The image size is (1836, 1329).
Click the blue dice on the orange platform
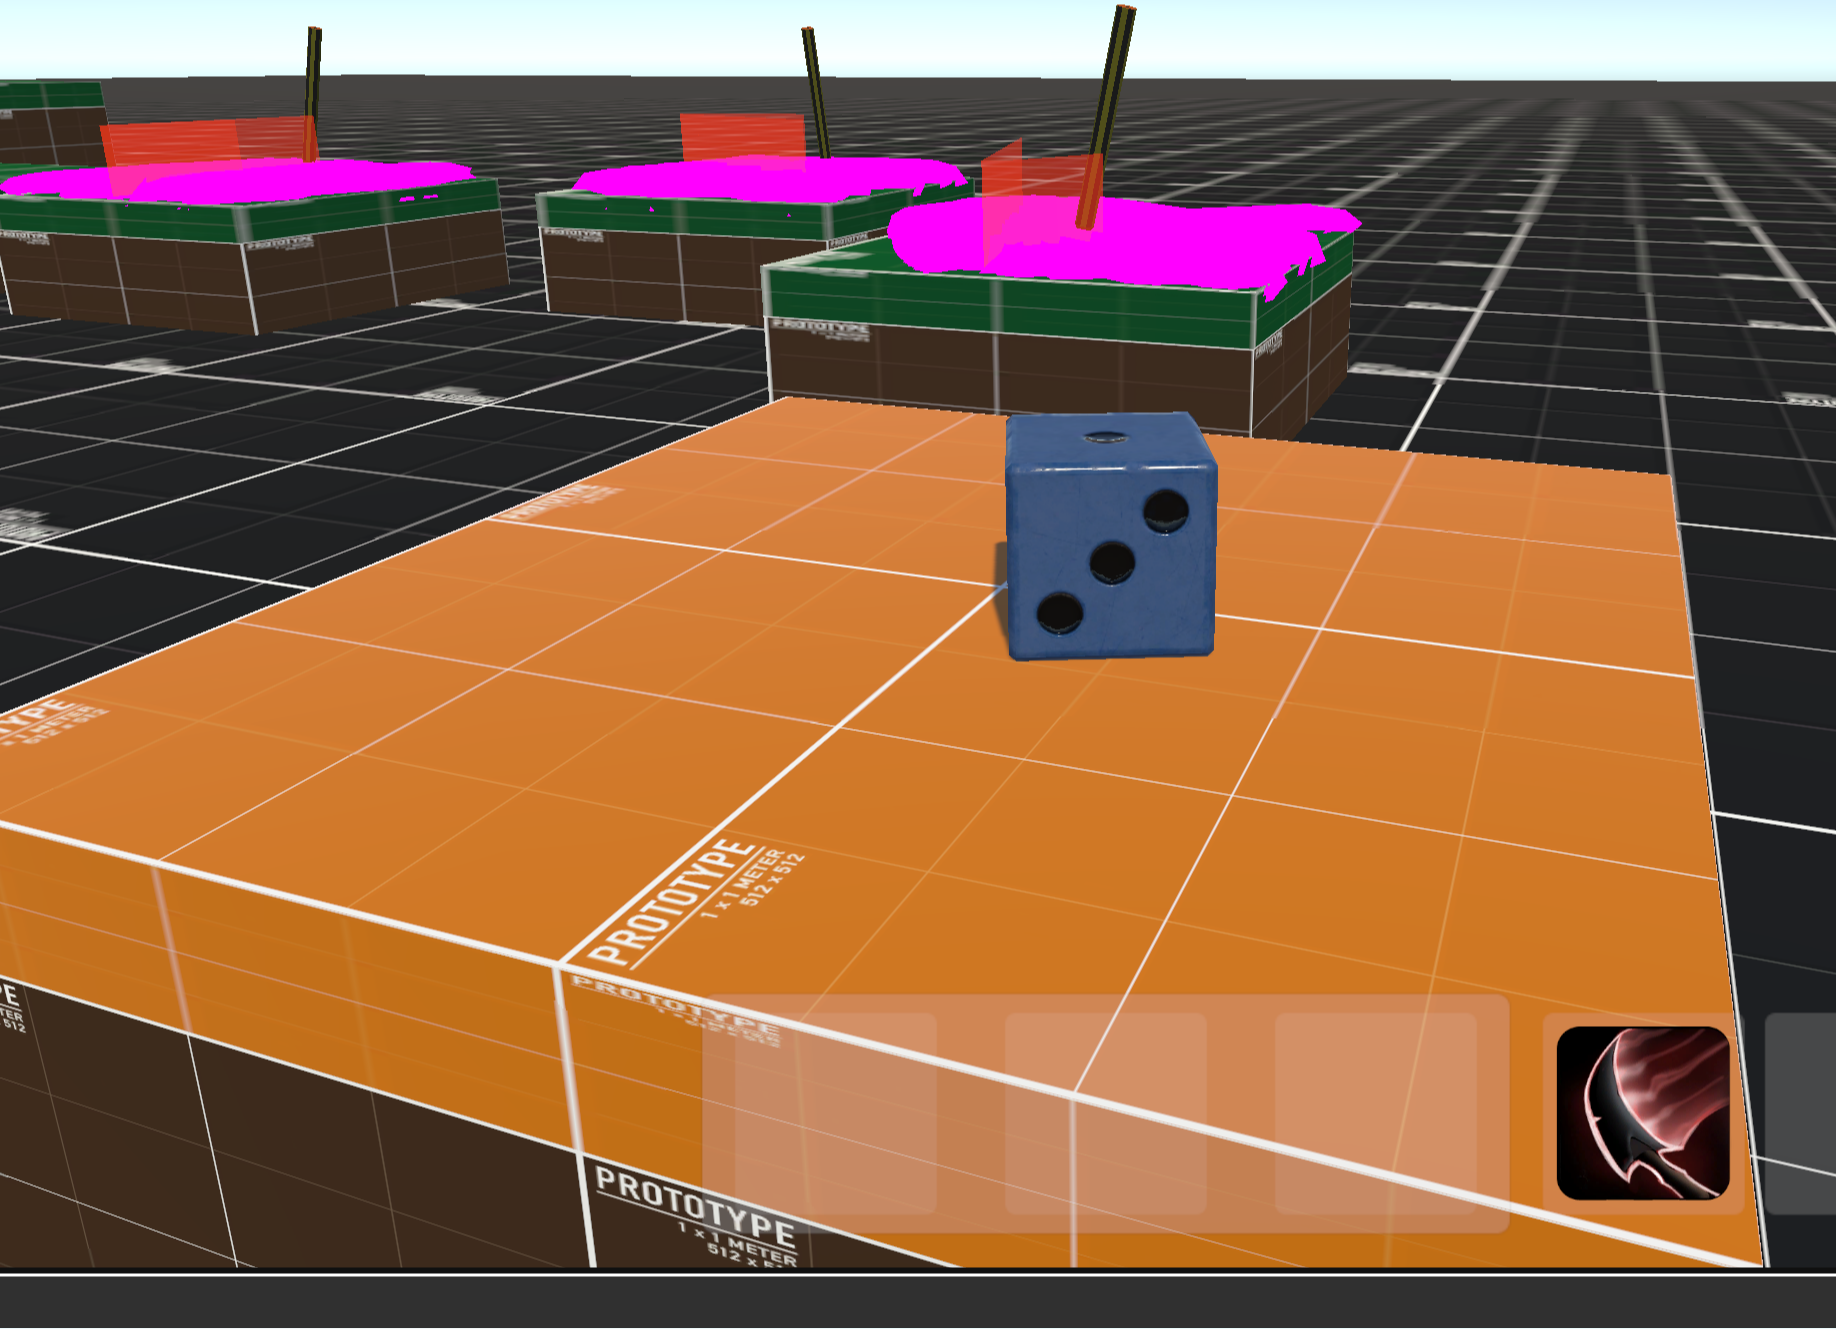click(x=1110, y=536)
